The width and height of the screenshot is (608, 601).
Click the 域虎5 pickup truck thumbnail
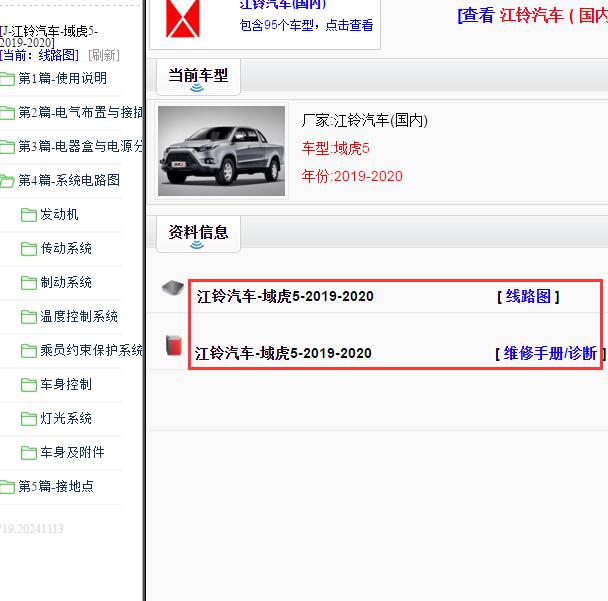221,151
